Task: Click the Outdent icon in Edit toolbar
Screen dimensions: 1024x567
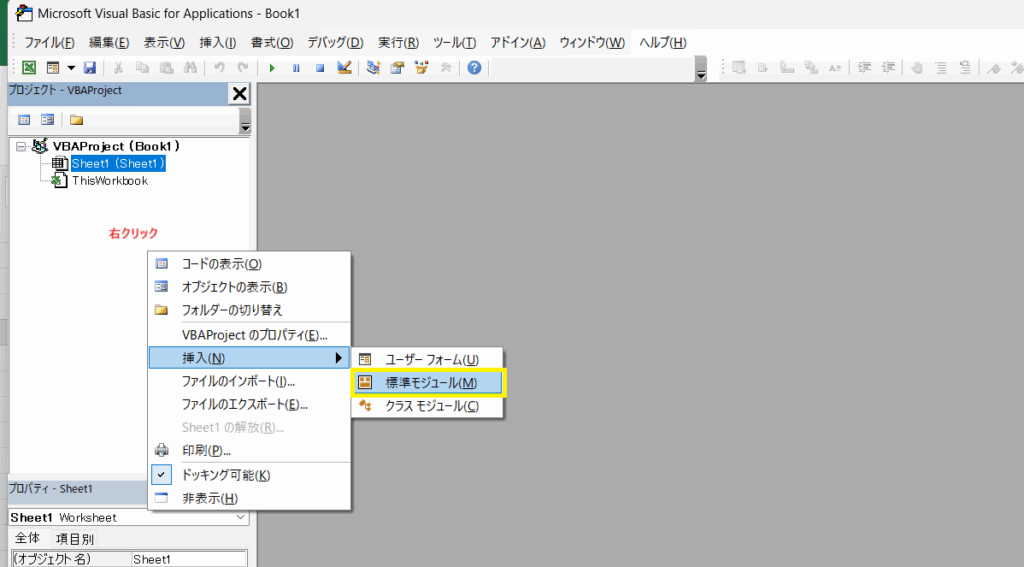Action: [888, 67]
